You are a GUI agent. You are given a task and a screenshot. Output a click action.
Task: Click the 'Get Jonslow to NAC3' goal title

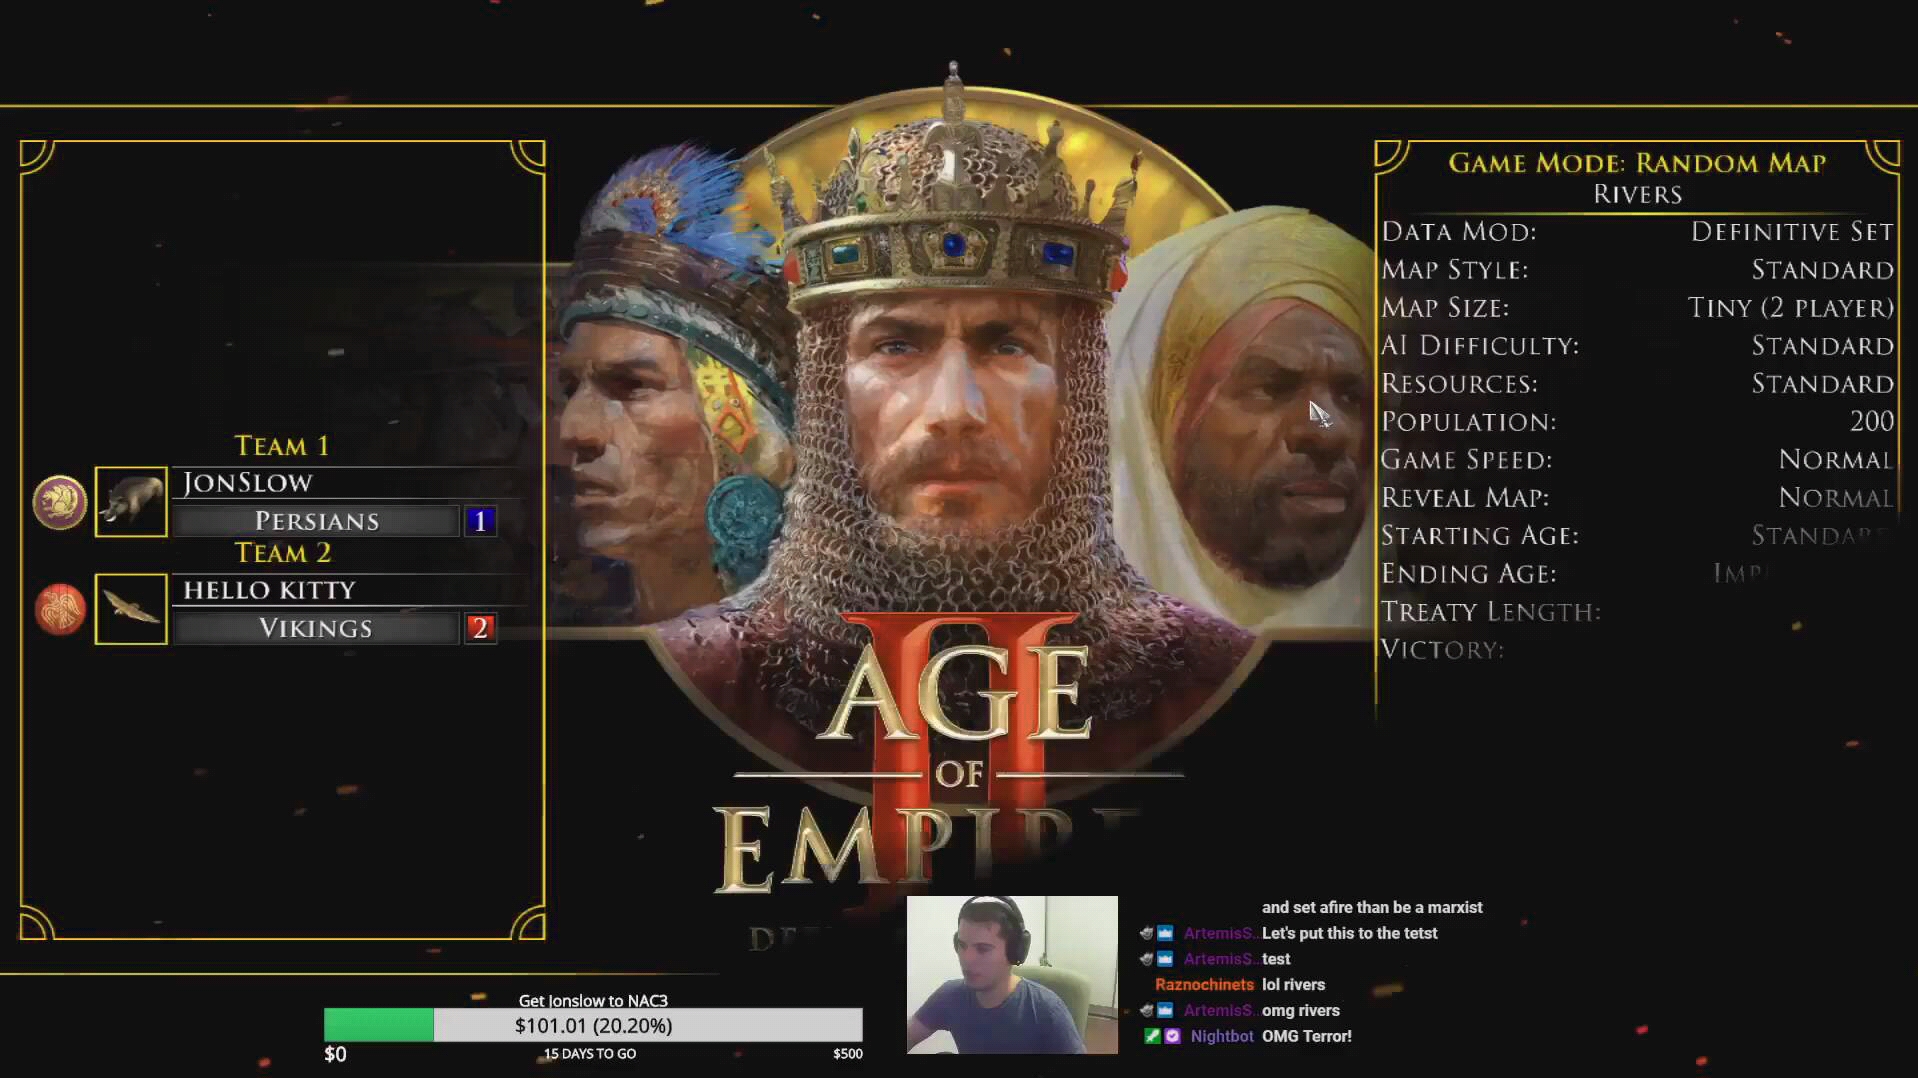click(x=593, y=1000)
